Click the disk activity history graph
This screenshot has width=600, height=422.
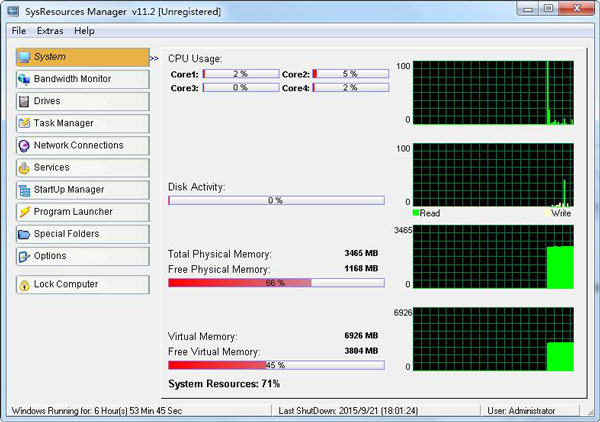[493, 175]
